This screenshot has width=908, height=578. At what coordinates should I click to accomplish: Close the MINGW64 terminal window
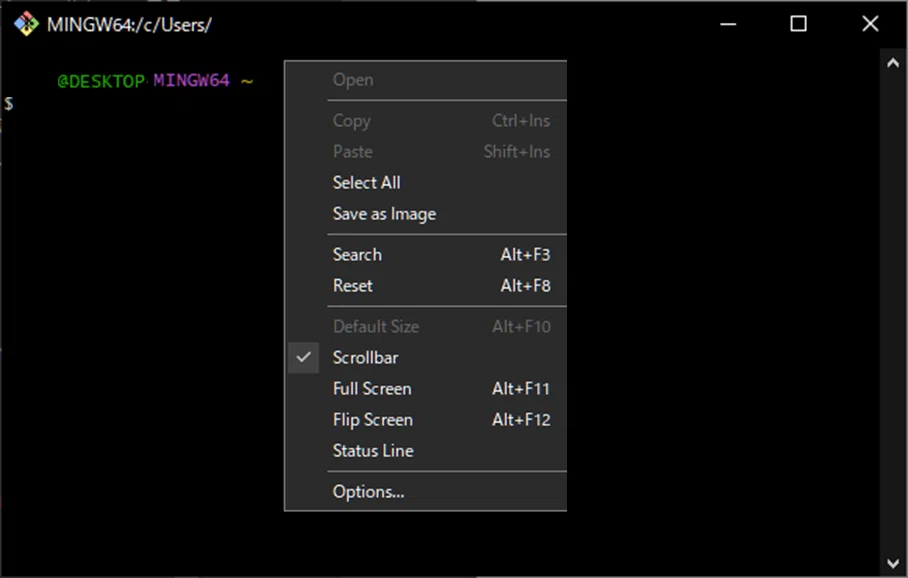coord(870,24)
